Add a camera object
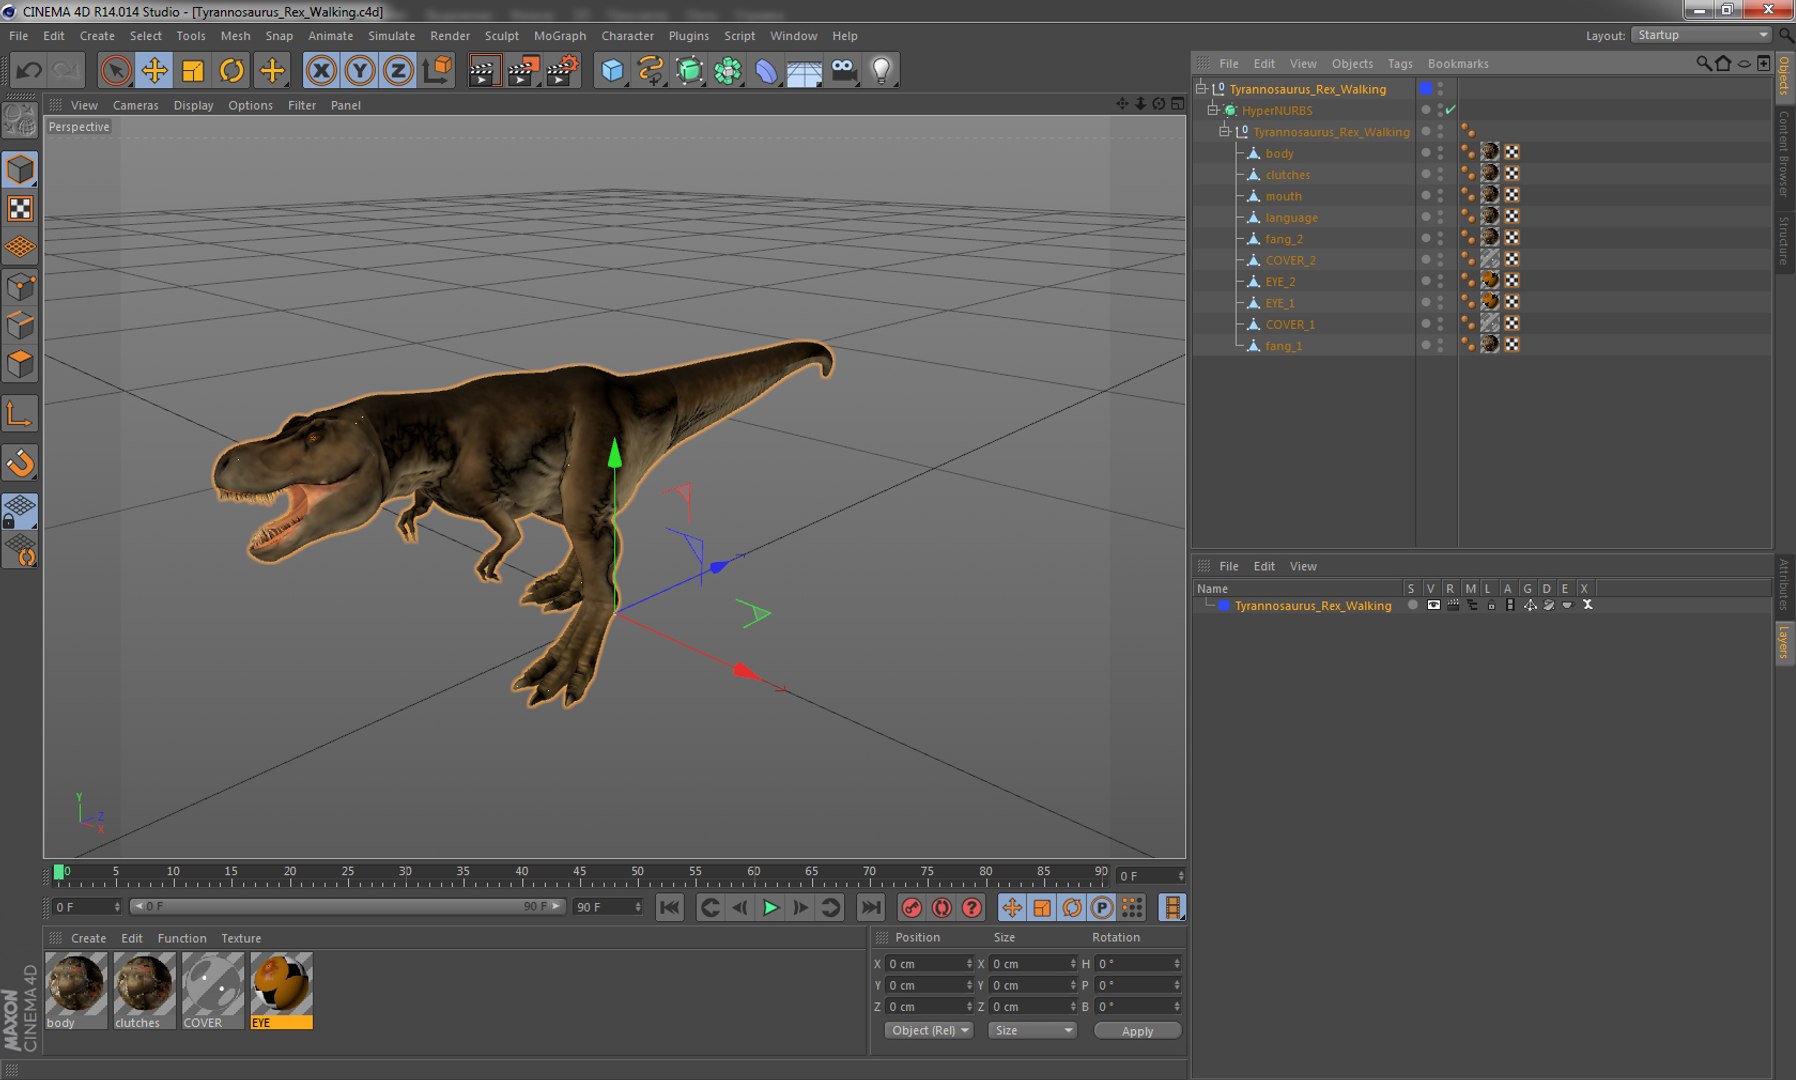Screen dimensions: 1796x1080 click(x=844, y=70)
